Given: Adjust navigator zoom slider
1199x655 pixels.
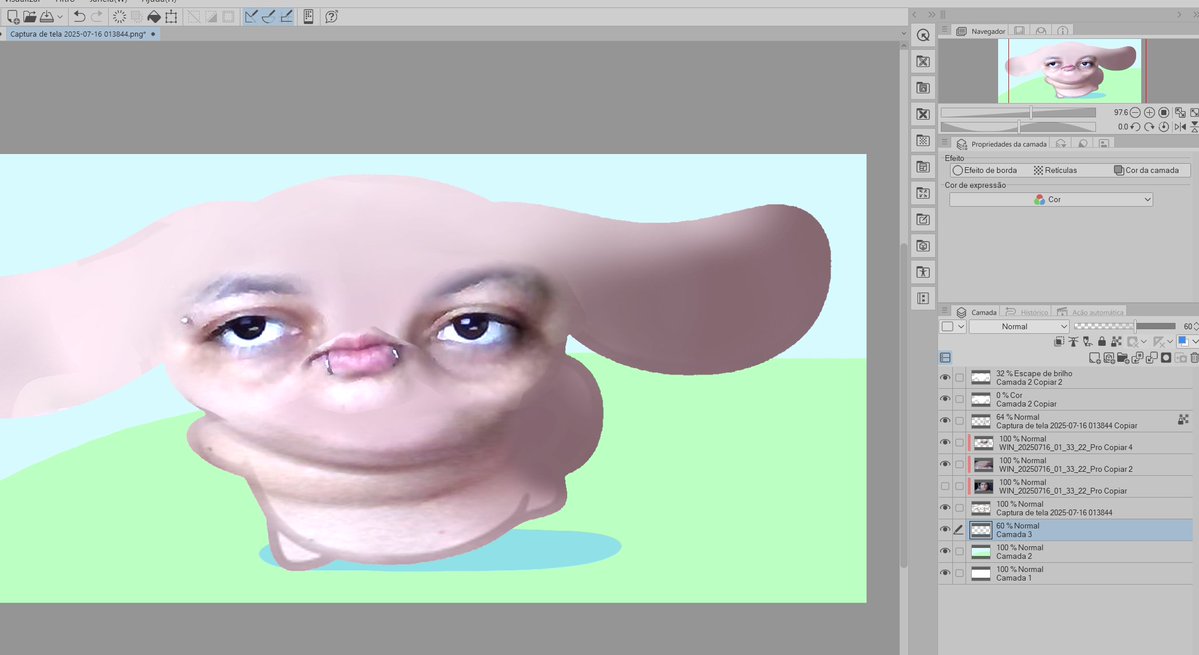Looking at the screenshot, I should click(1019, 112).
